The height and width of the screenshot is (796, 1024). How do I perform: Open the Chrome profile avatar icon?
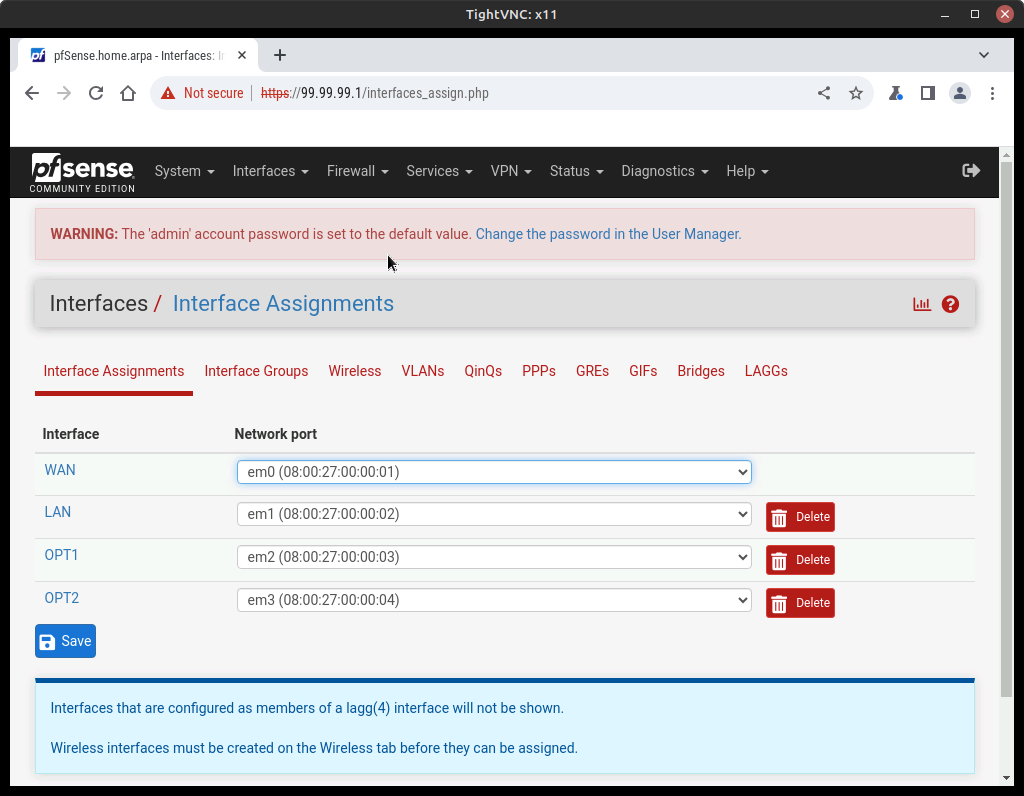coord(959,93)
